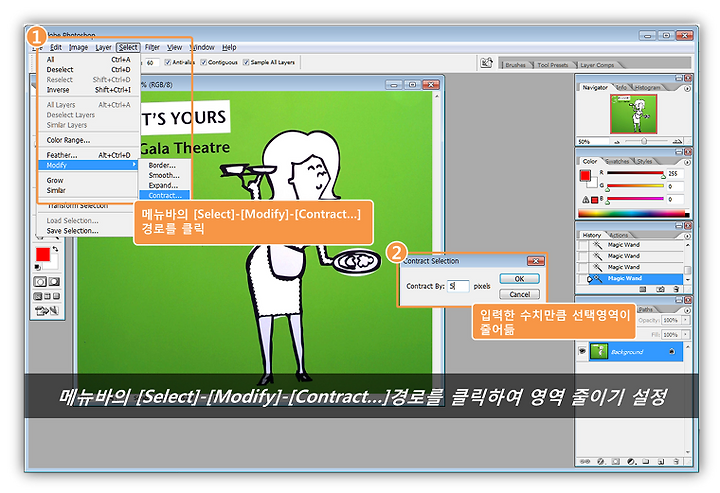Choose Feather... from the Select menu
Viewport: 720px width, 493px height.
[x=88, y=155]
